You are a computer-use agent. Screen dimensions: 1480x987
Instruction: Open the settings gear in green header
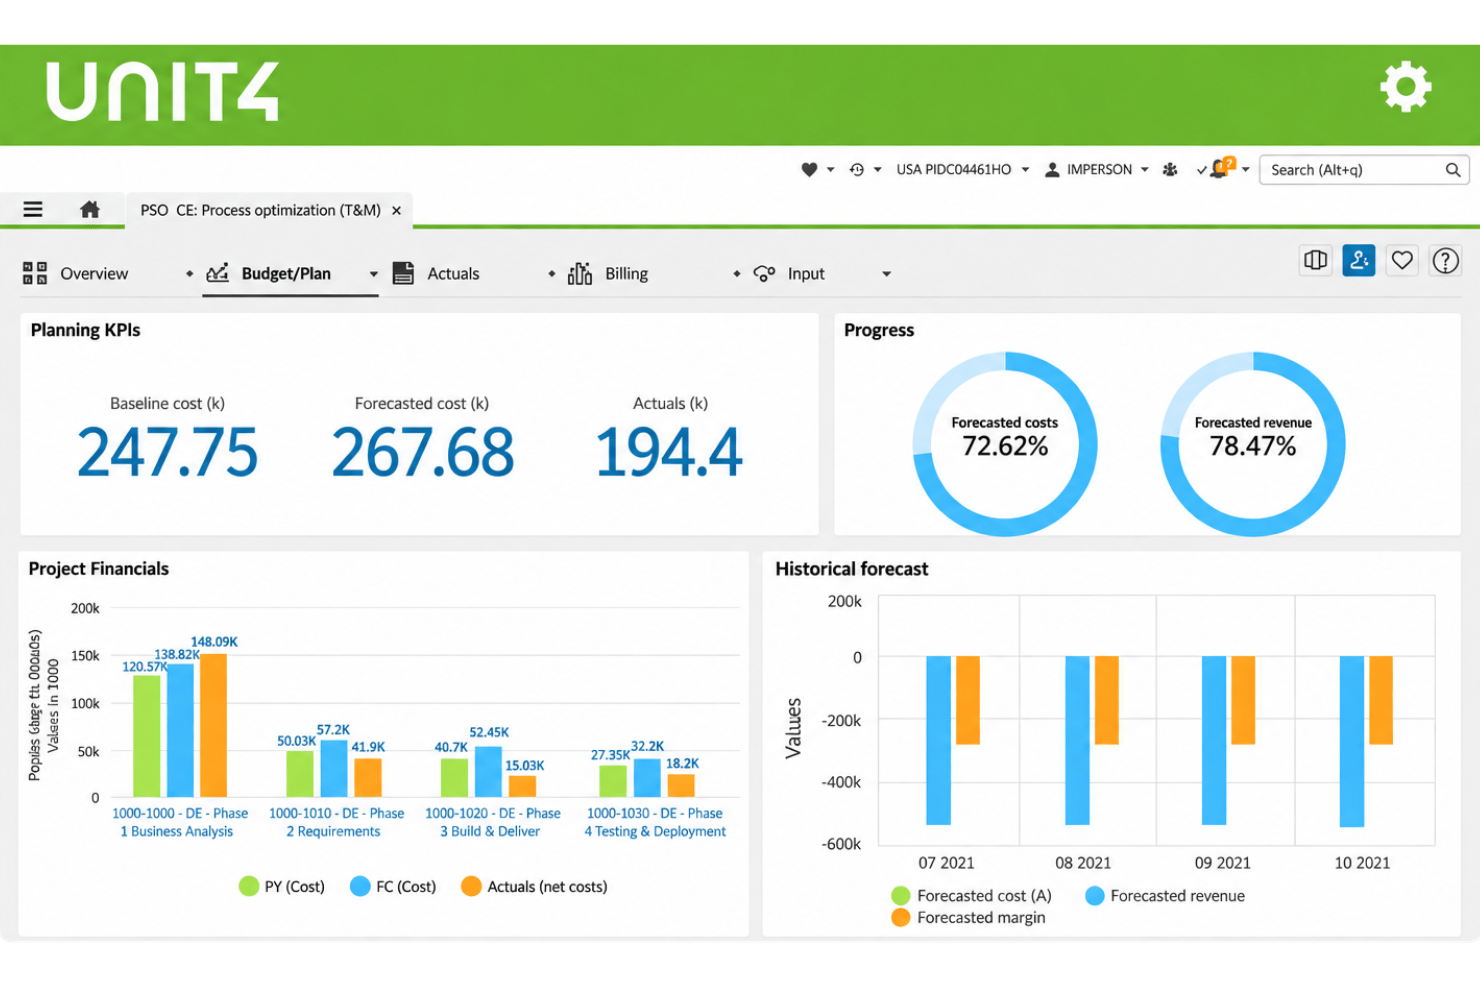1405,87
